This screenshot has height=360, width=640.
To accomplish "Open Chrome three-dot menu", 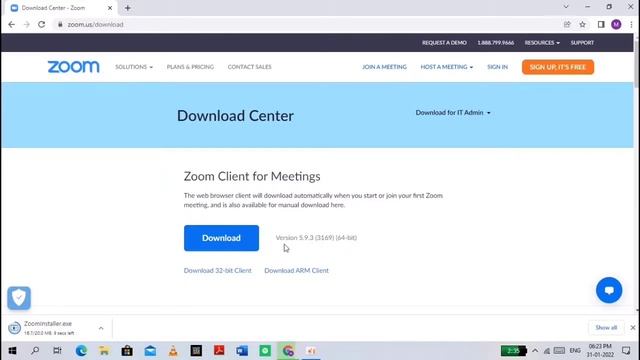I will 631,24.
